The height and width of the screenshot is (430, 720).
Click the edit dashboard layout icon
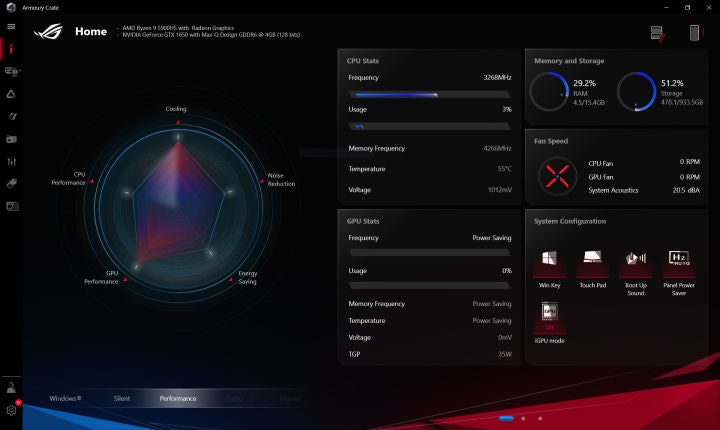coord(658,34)
